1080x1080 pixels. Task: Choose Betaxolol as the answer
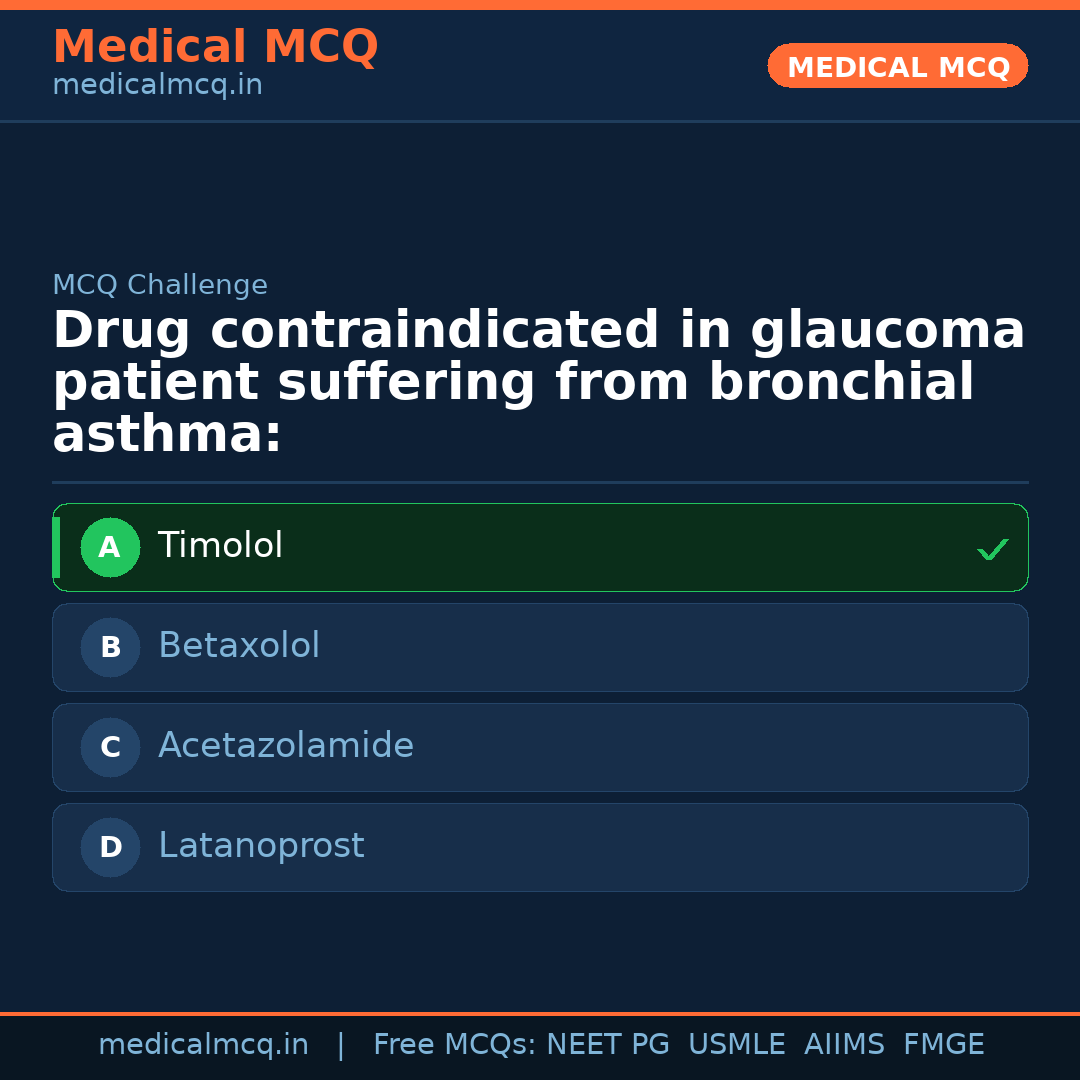540,647
